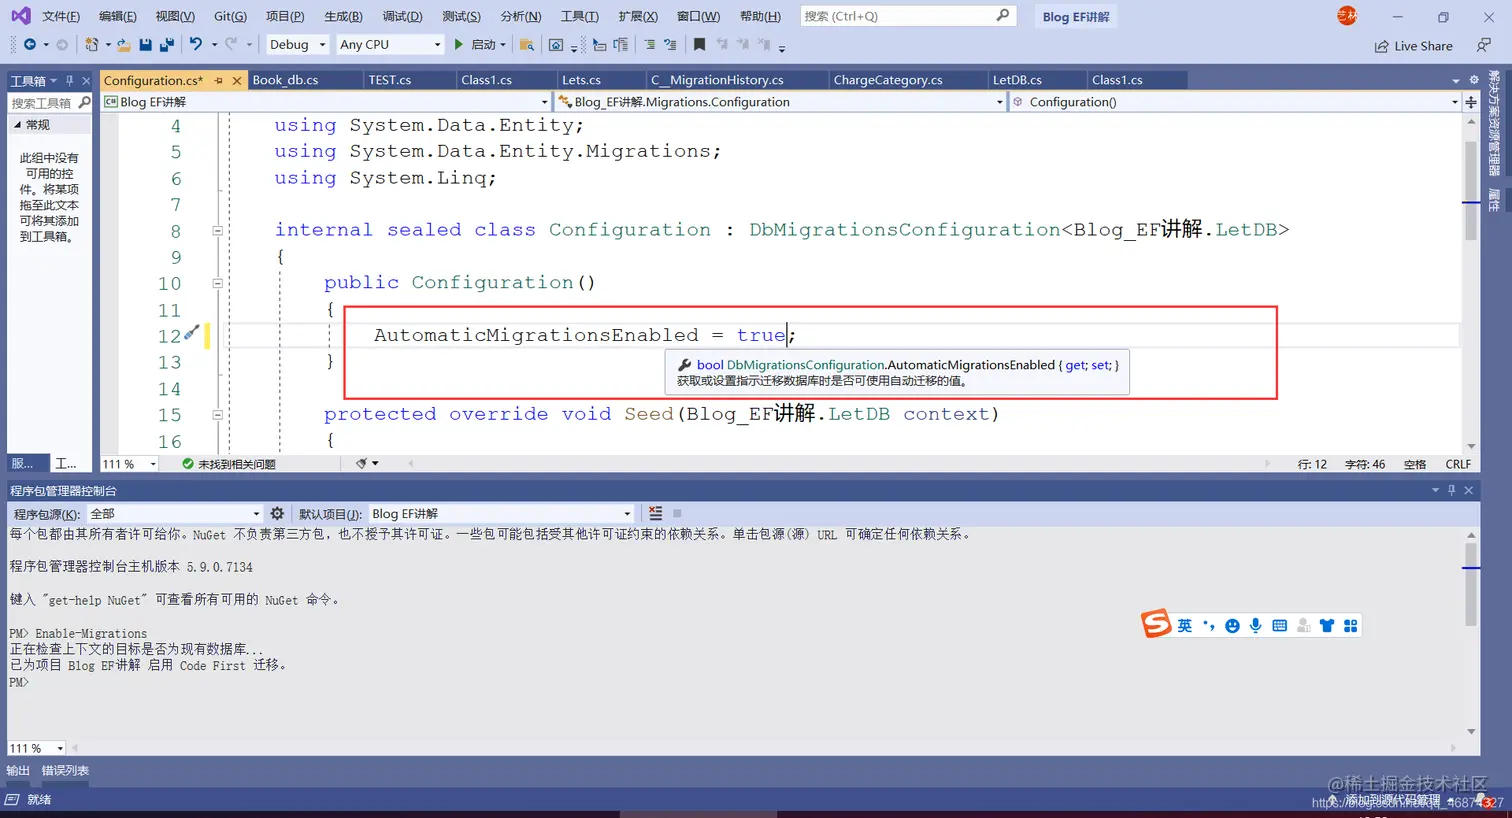
Task: Collapse the 常规 group in toolbox
Action: pos(17,125)
